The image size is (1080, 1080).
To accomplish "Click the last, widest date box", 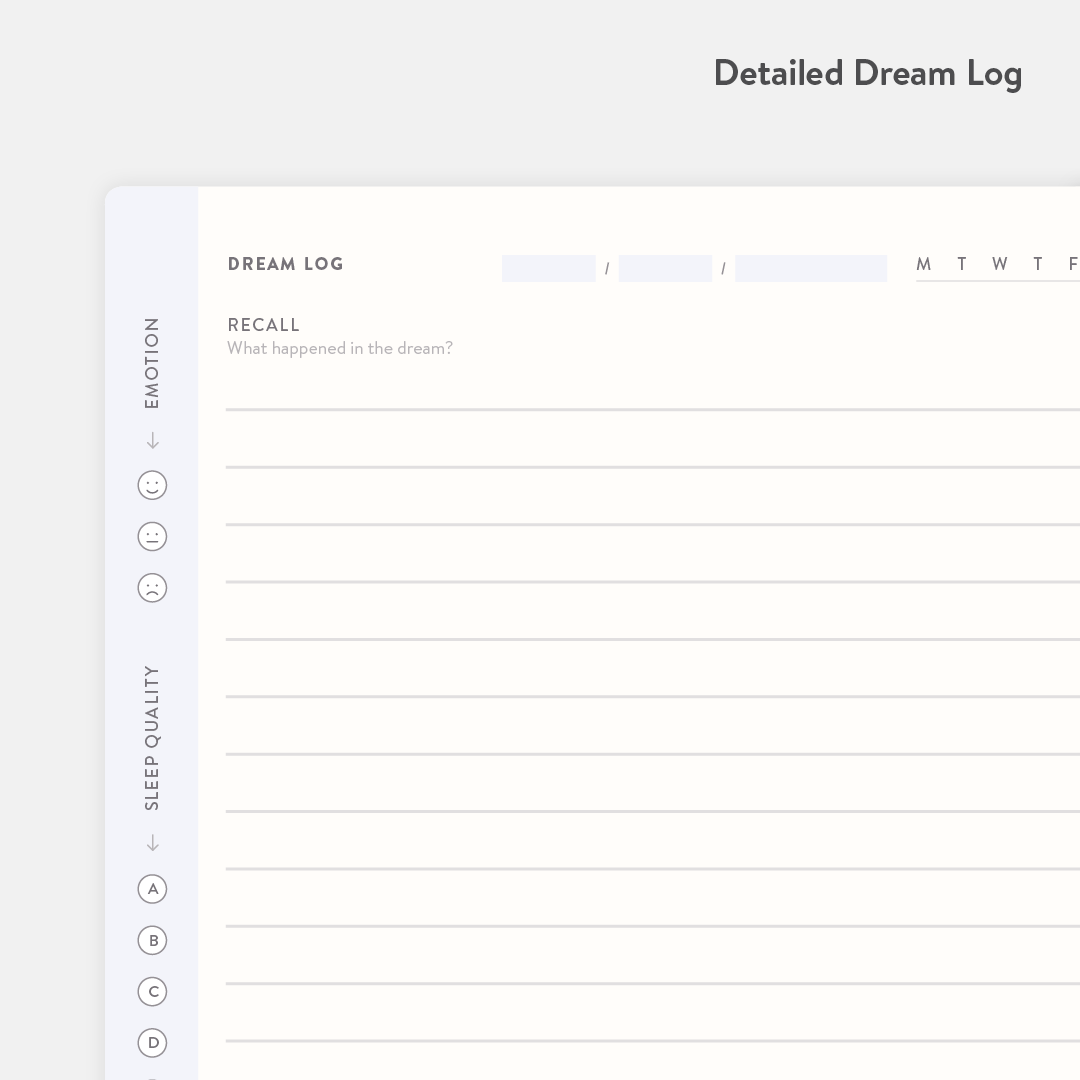I will click(810, 268).
